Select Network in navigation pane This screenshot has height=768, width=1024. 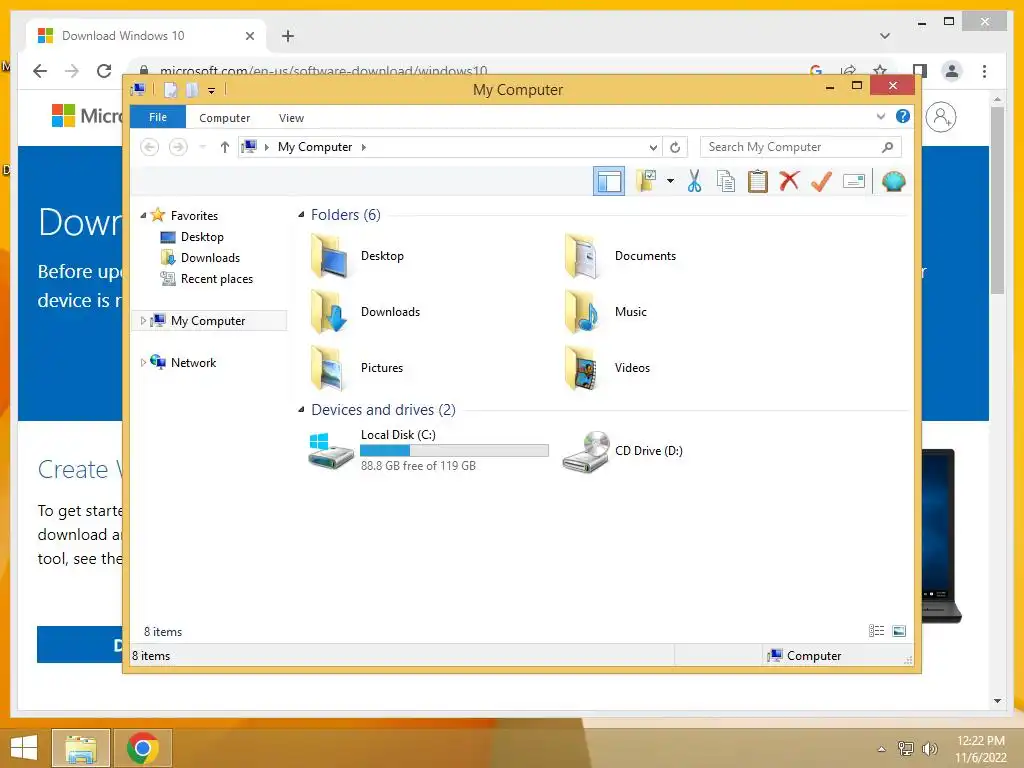pos(193,362)
